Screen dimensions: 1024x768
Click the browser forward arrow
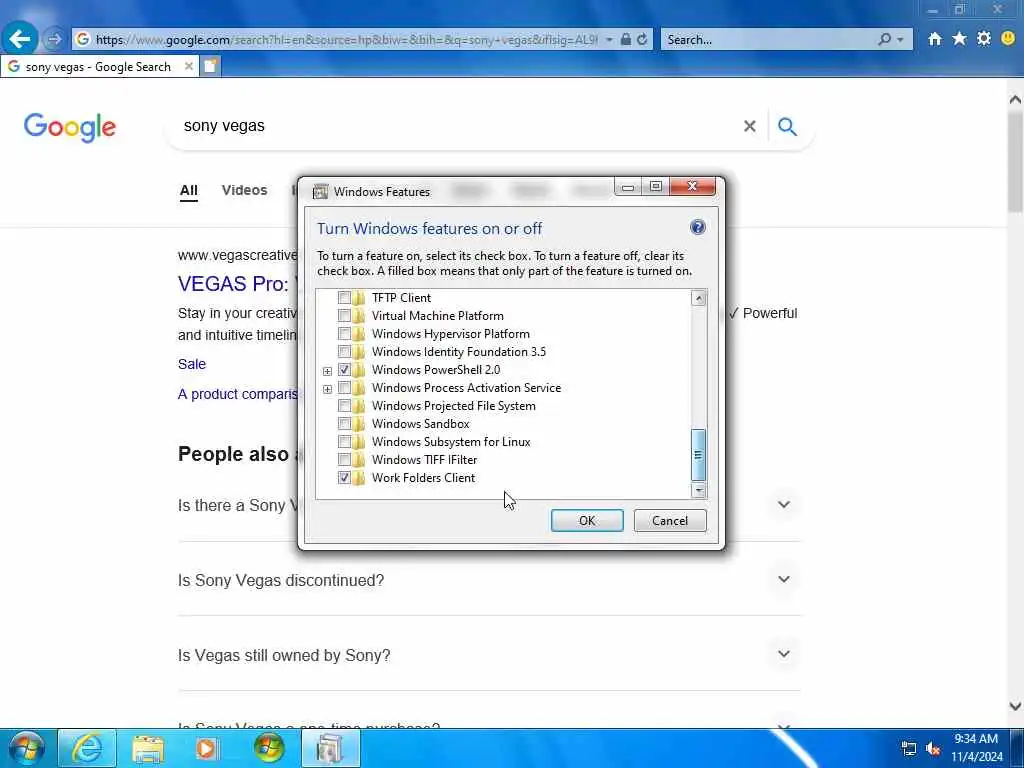[54, 39]
